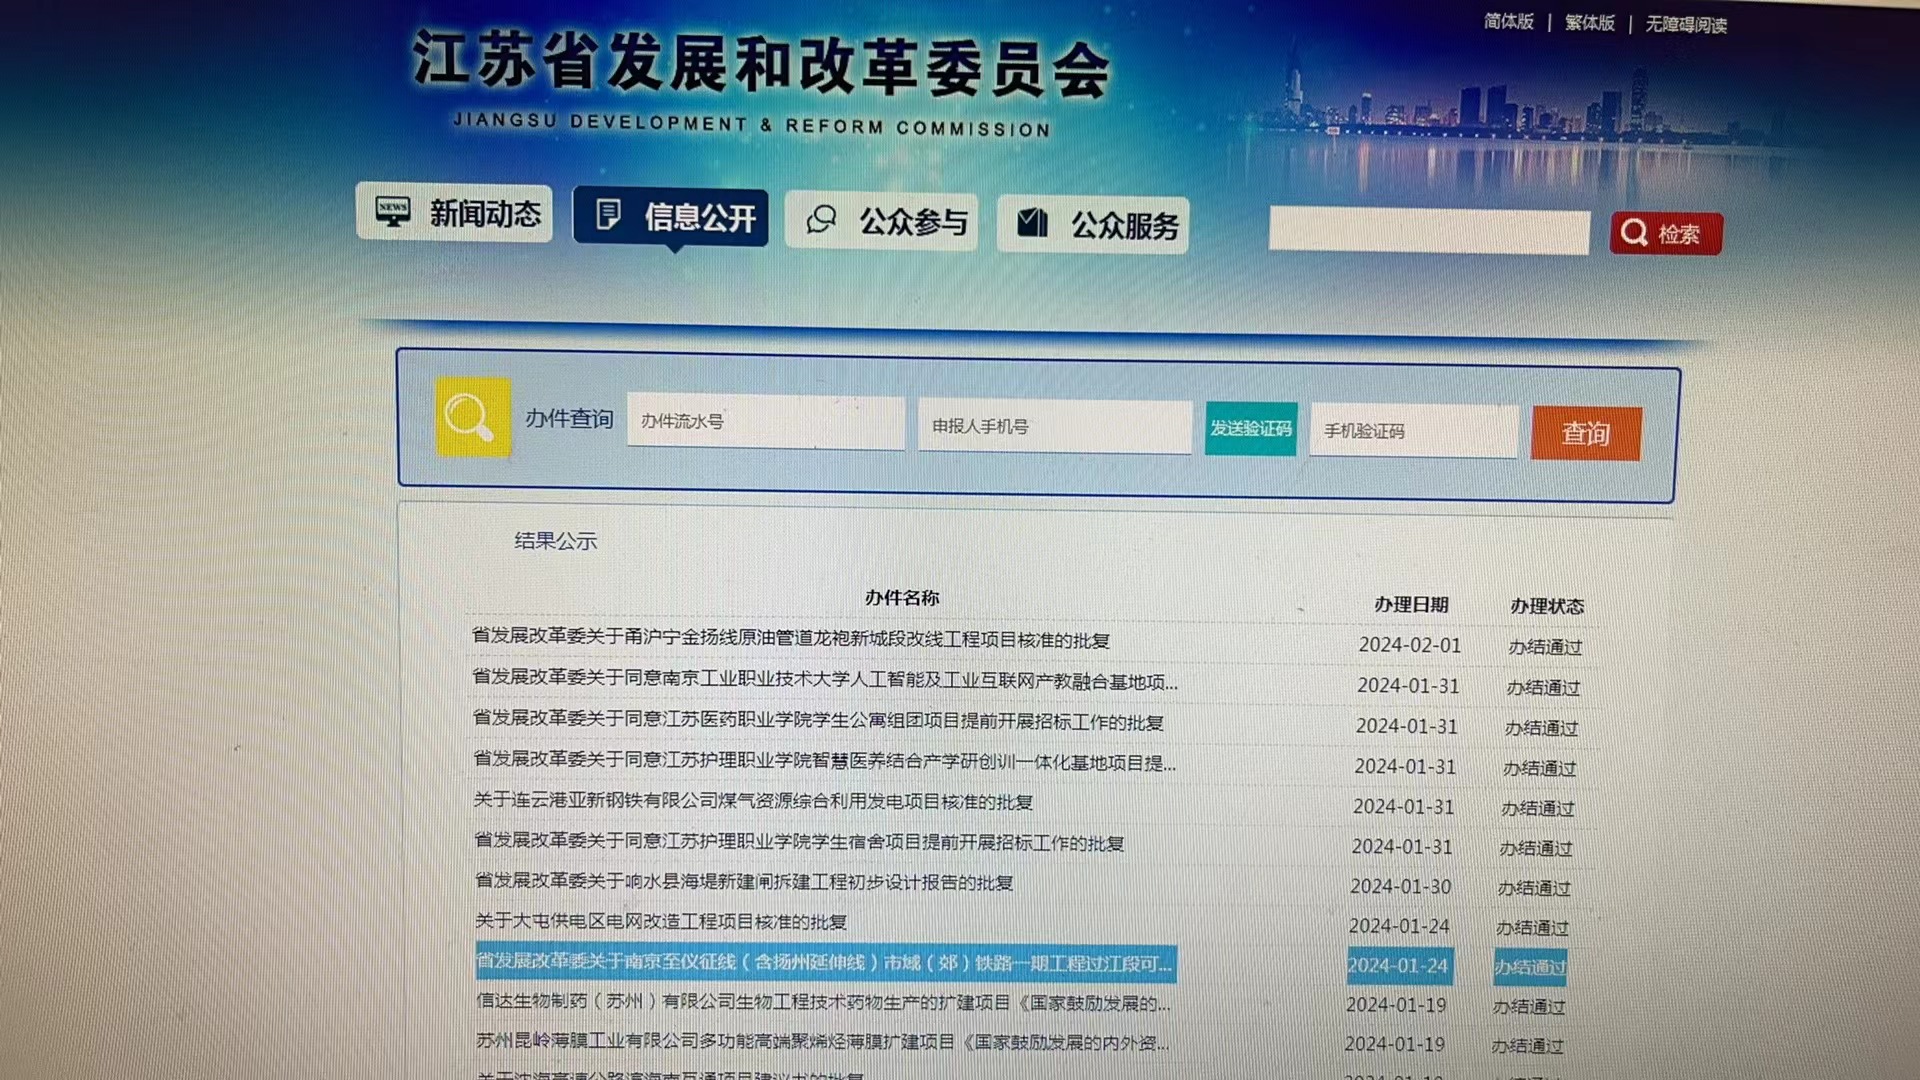Open 信达生物制药（苏州） entry
Viewport: 1920px width, 1080px height.
823,1002
